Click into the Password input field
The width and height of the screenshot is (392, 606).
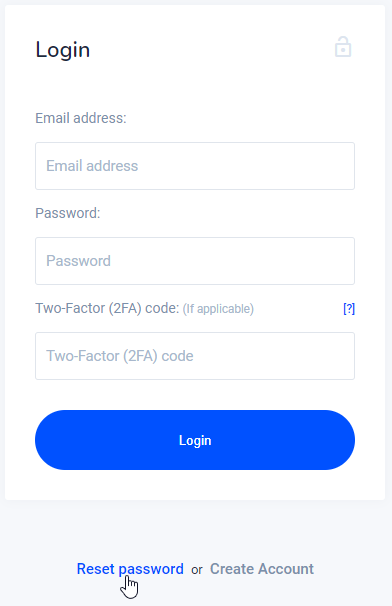coord(195,261)
